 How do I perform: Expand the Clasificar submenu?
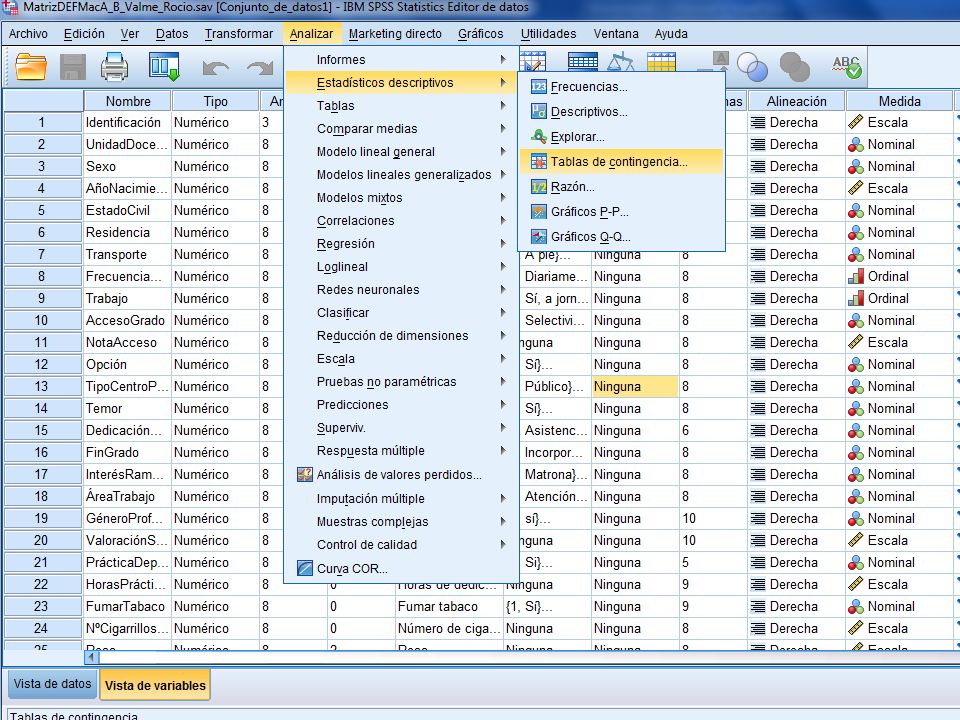tap(400, 312)
